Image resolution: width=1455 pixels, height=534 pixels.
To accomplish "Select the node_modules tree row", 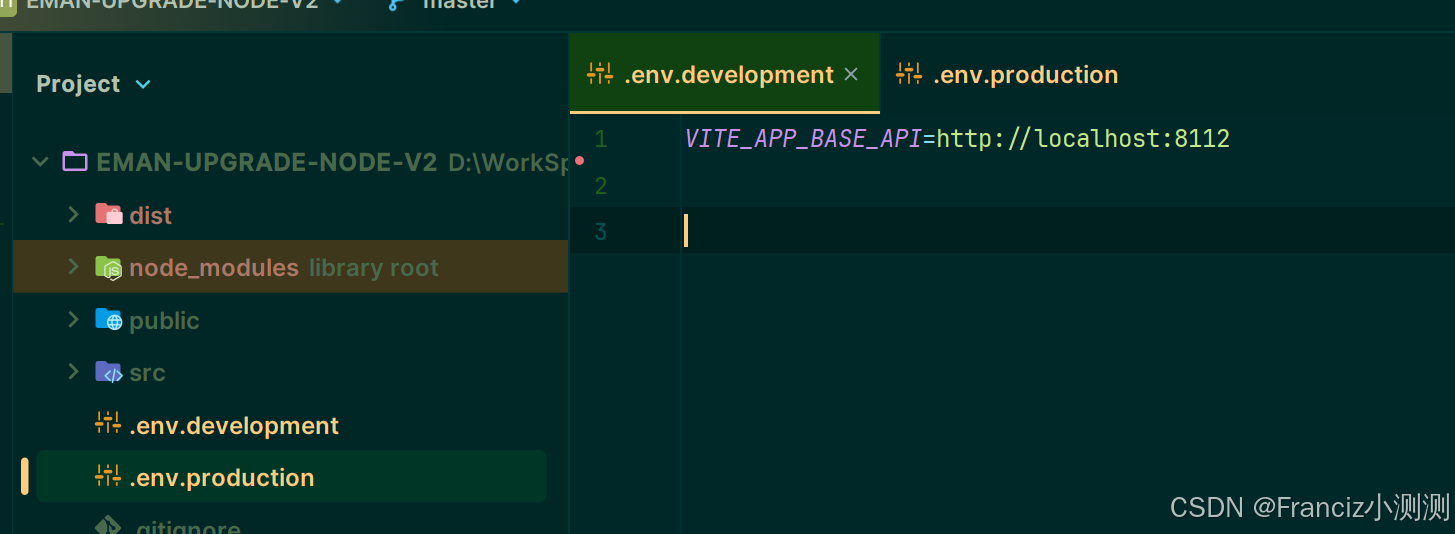I will click(x=290, y=267).
